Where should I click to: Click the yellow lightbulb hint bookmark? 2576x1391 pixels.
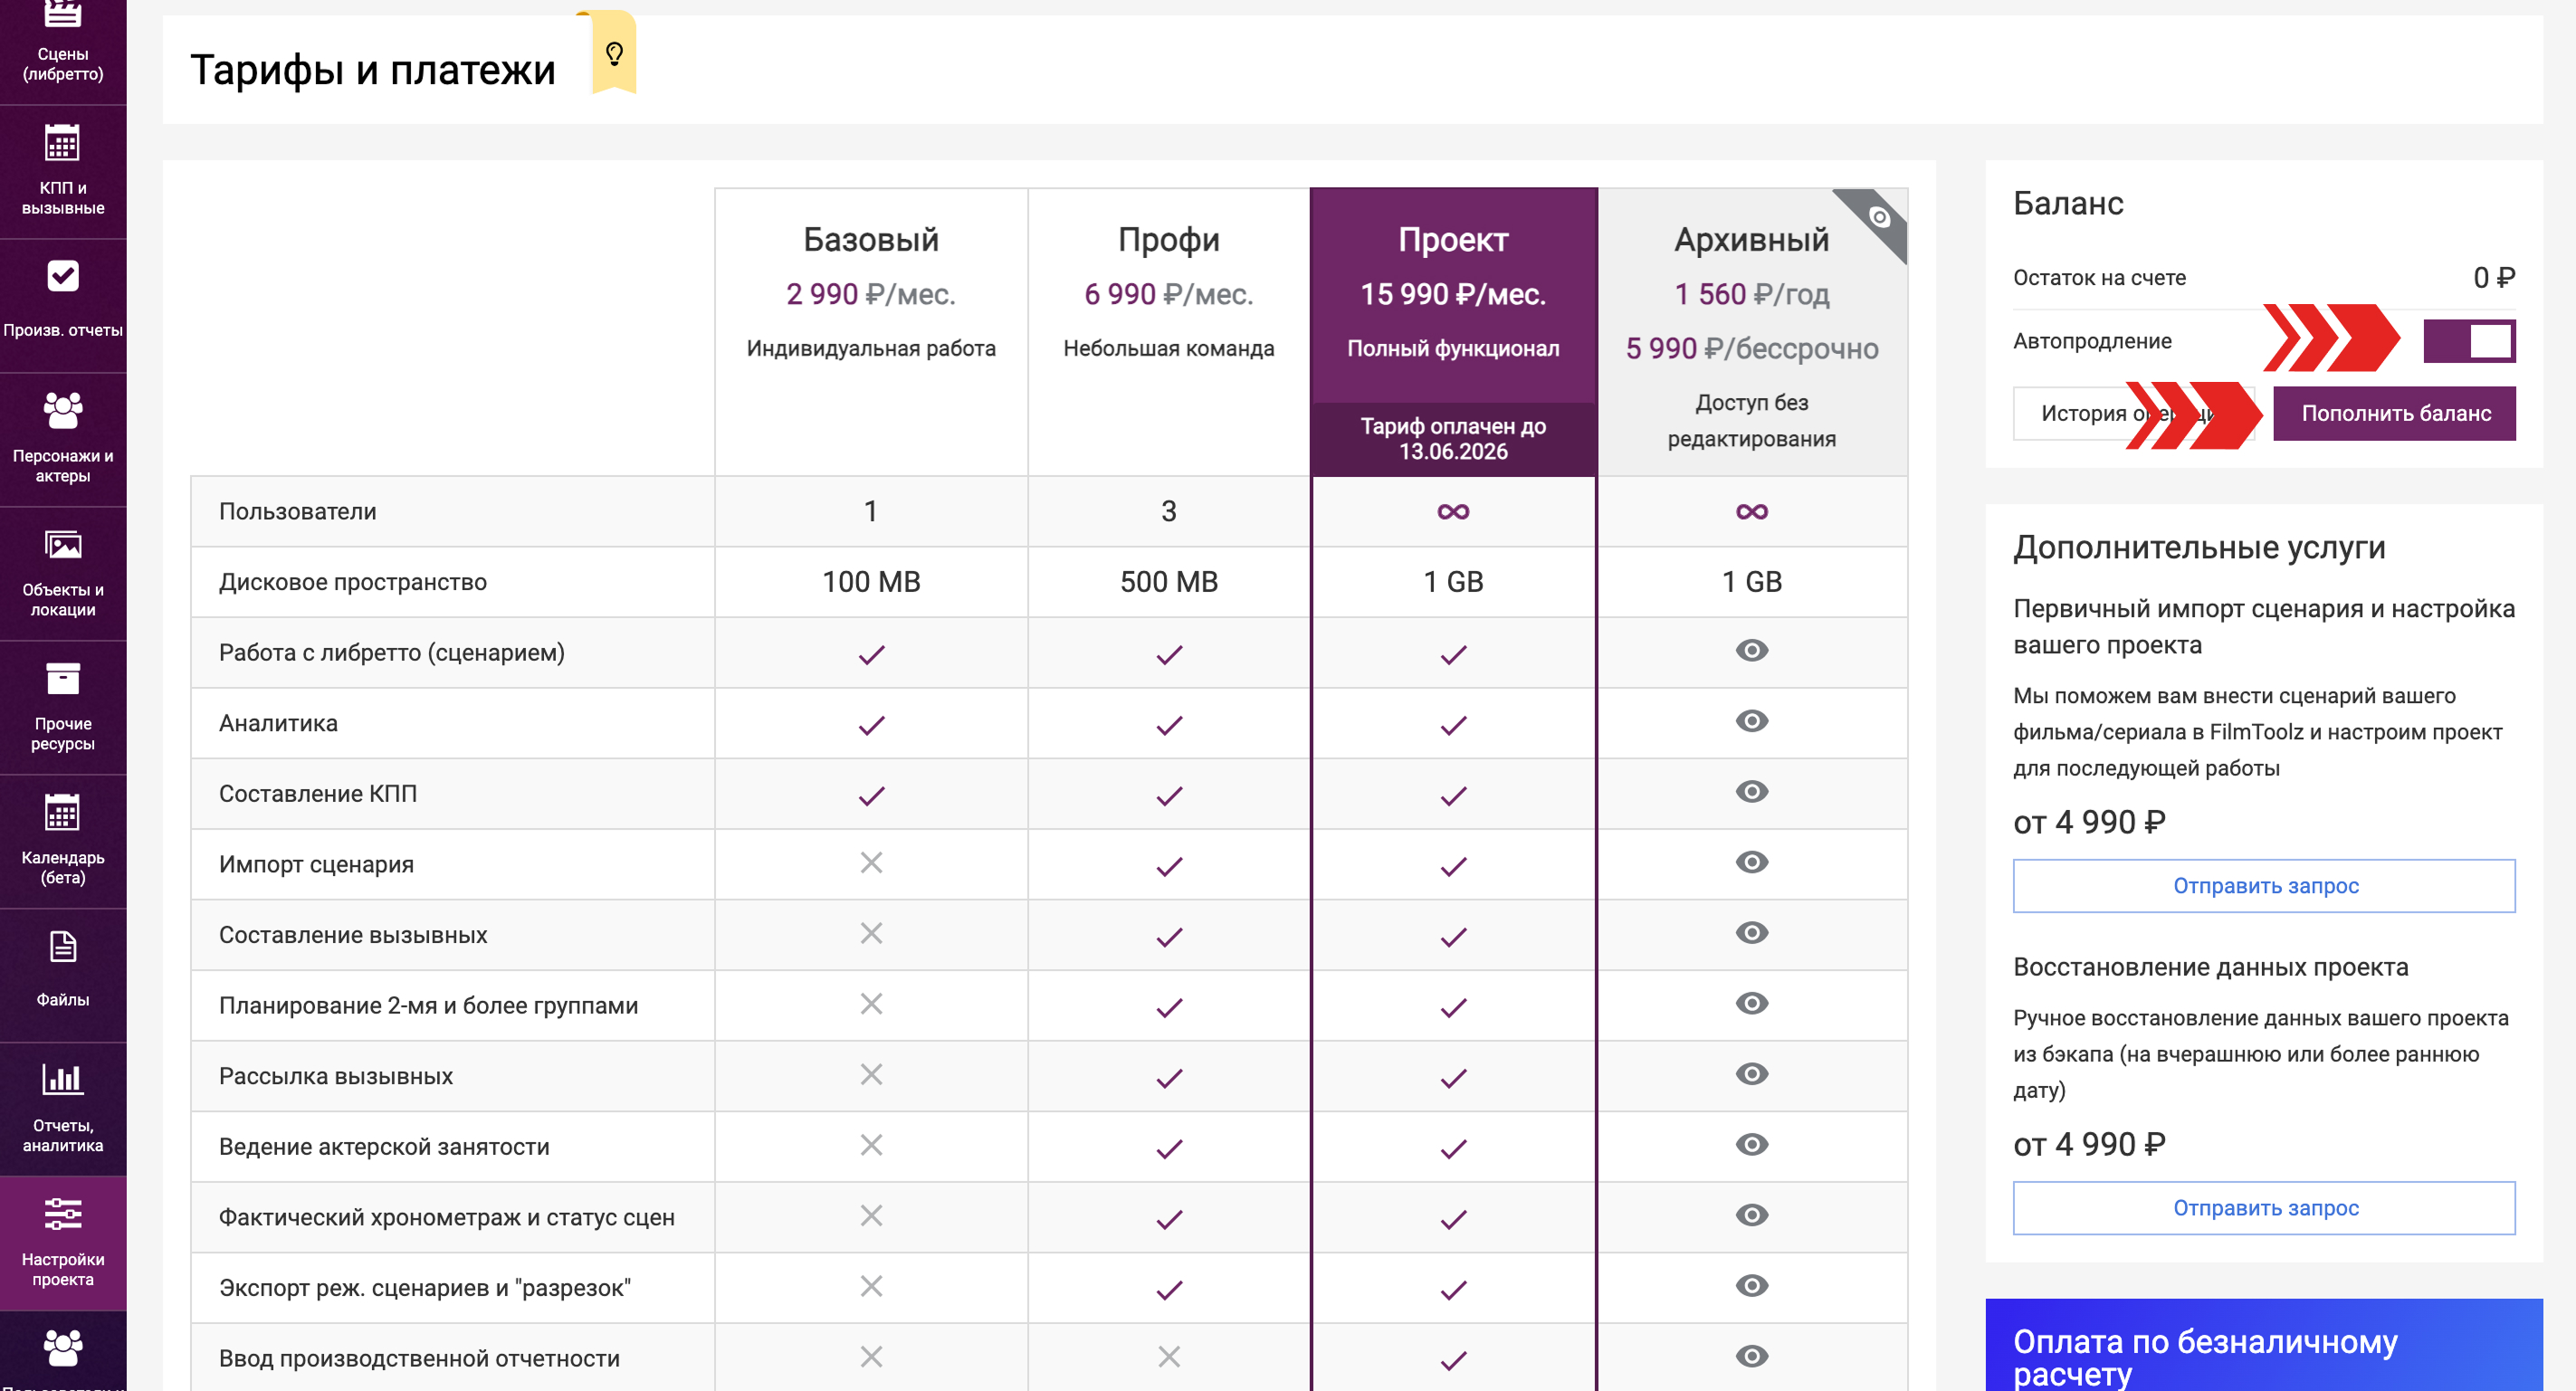(614, 53)
